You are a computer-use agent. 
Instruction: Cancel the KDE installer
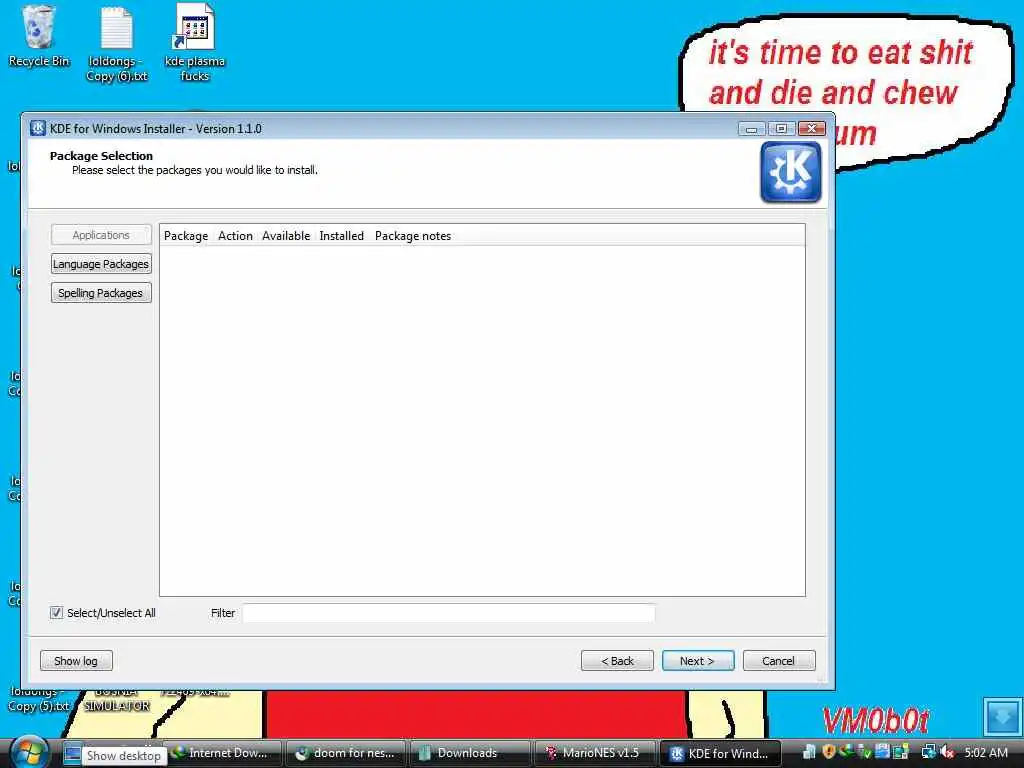tap(779, 661)
